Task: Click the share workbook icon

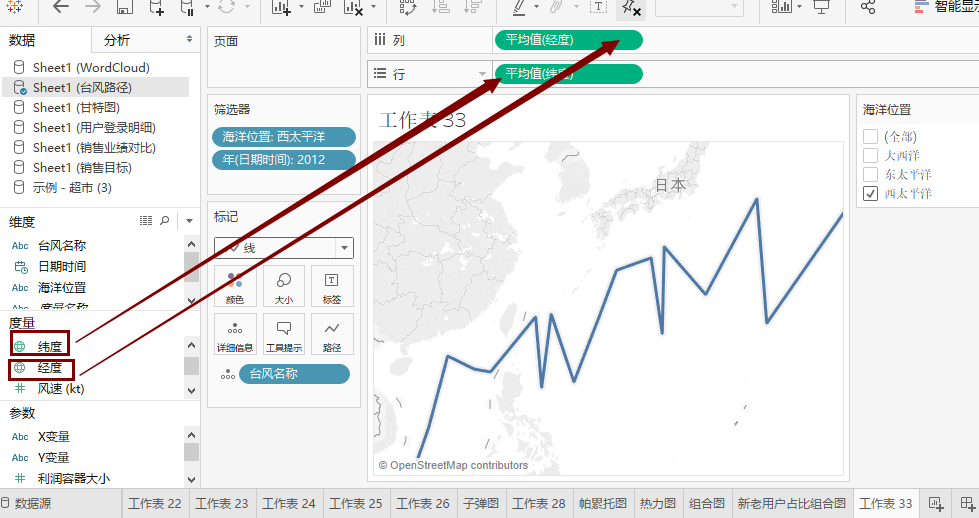Action: point(868,7)
